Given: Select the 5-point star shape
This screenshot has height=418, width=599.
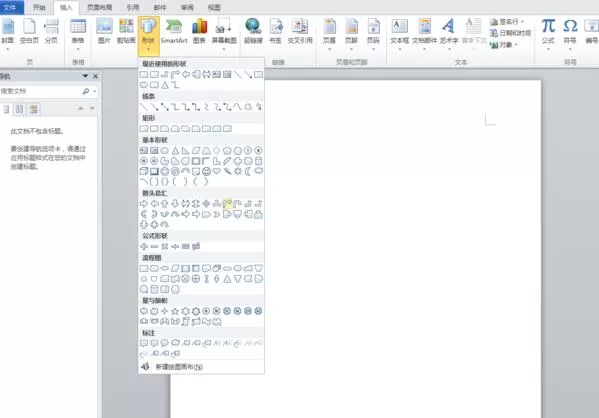Looking at the screenshot, I should 175,311.
